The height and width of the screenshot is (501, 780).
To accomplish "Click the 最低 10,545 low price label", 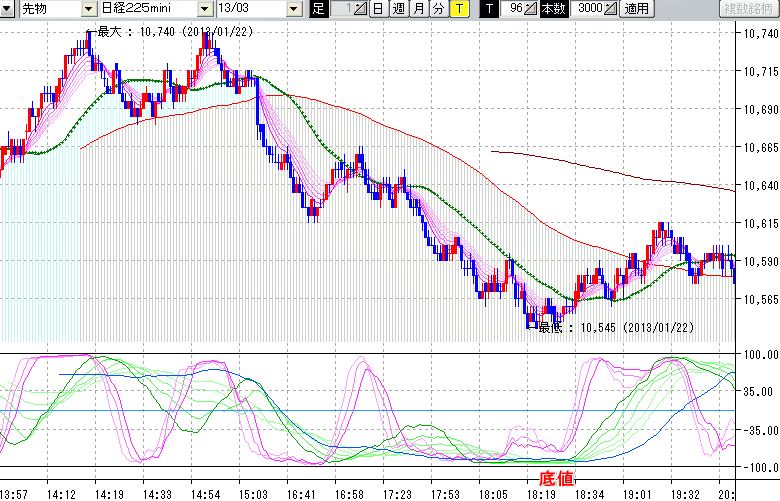I will click(614, 327).
